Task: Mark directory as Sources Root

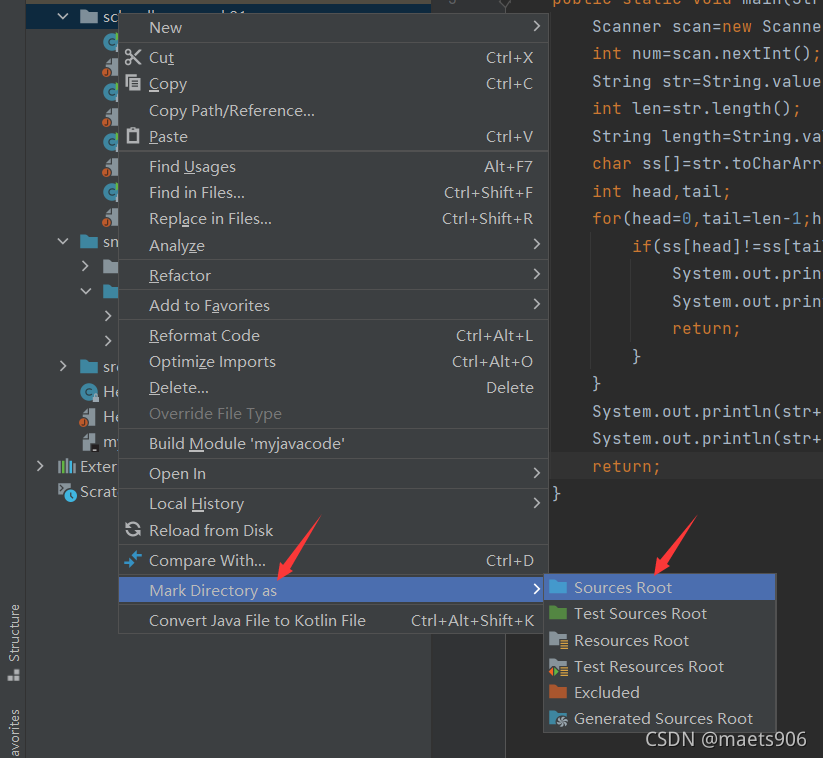Action: point(660,587)
